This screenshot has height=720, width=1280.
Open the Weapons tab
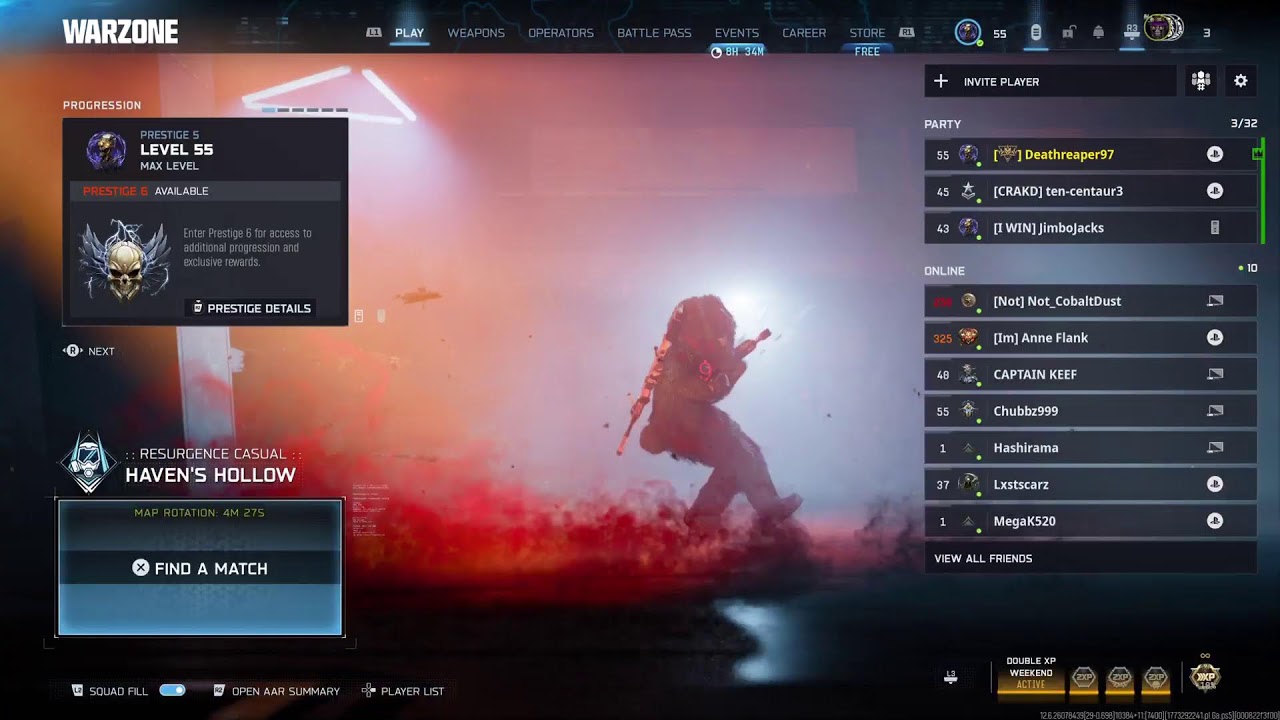[x=476, y=33]
